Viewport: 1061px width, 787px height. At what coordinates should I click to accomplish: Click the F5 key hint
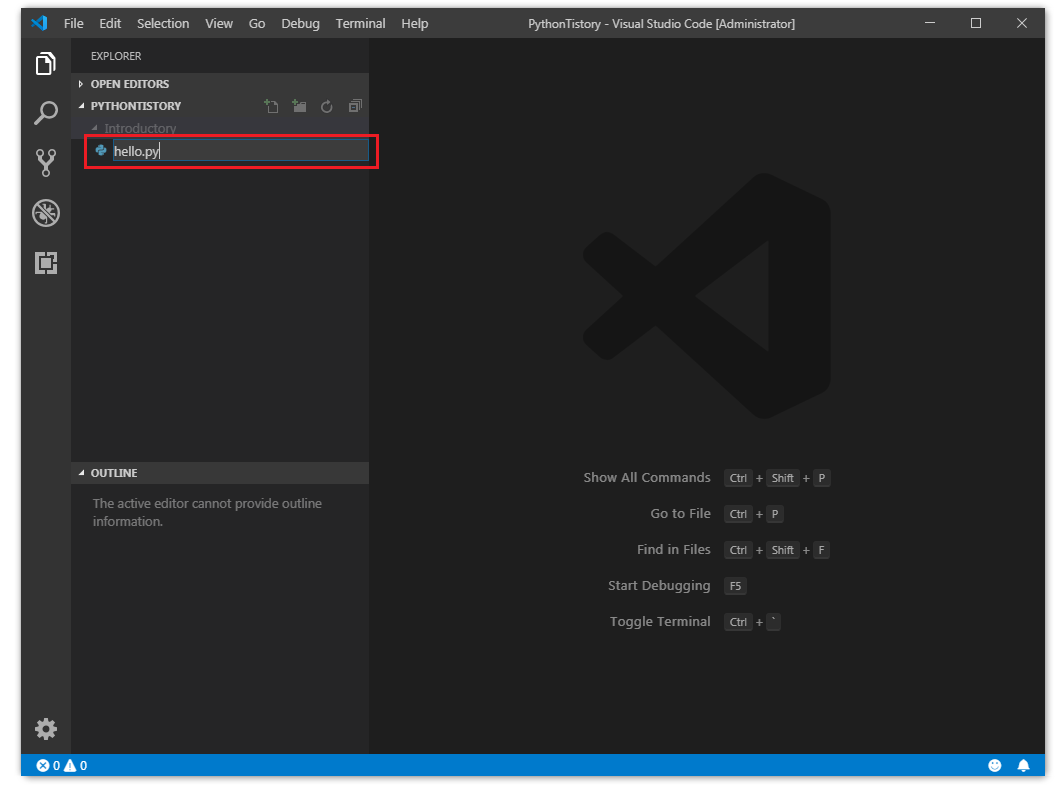[735, 586]
